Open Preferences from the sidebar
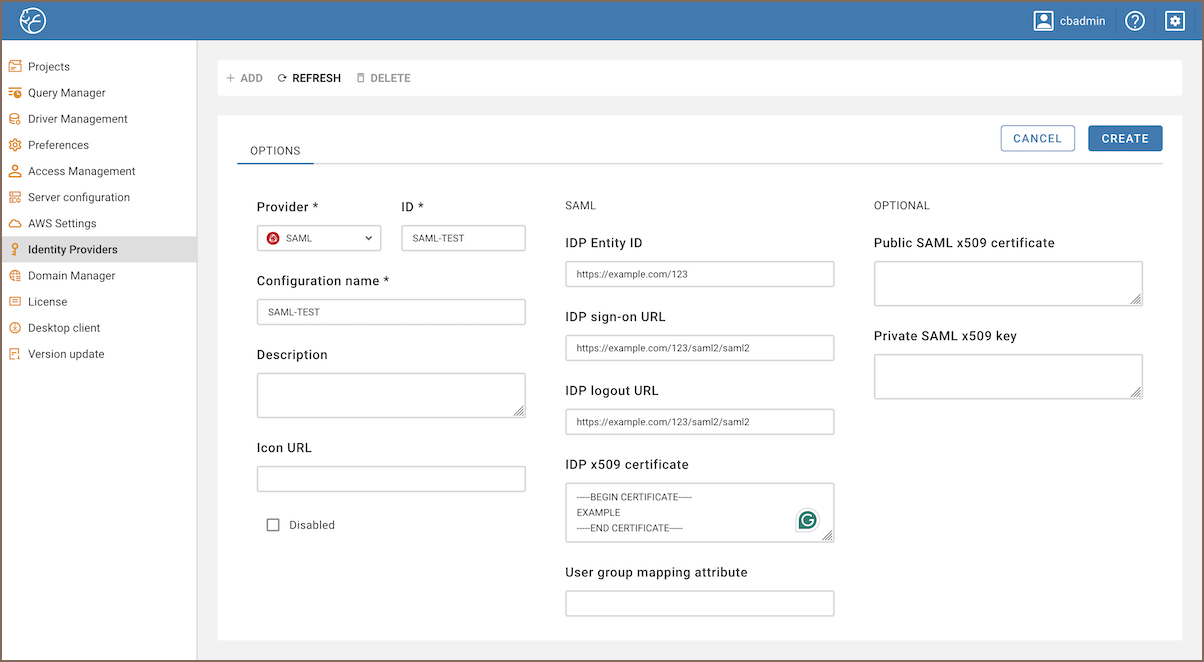The width and height of the screenshot is (1204, 662). click(x=60, y=144)
